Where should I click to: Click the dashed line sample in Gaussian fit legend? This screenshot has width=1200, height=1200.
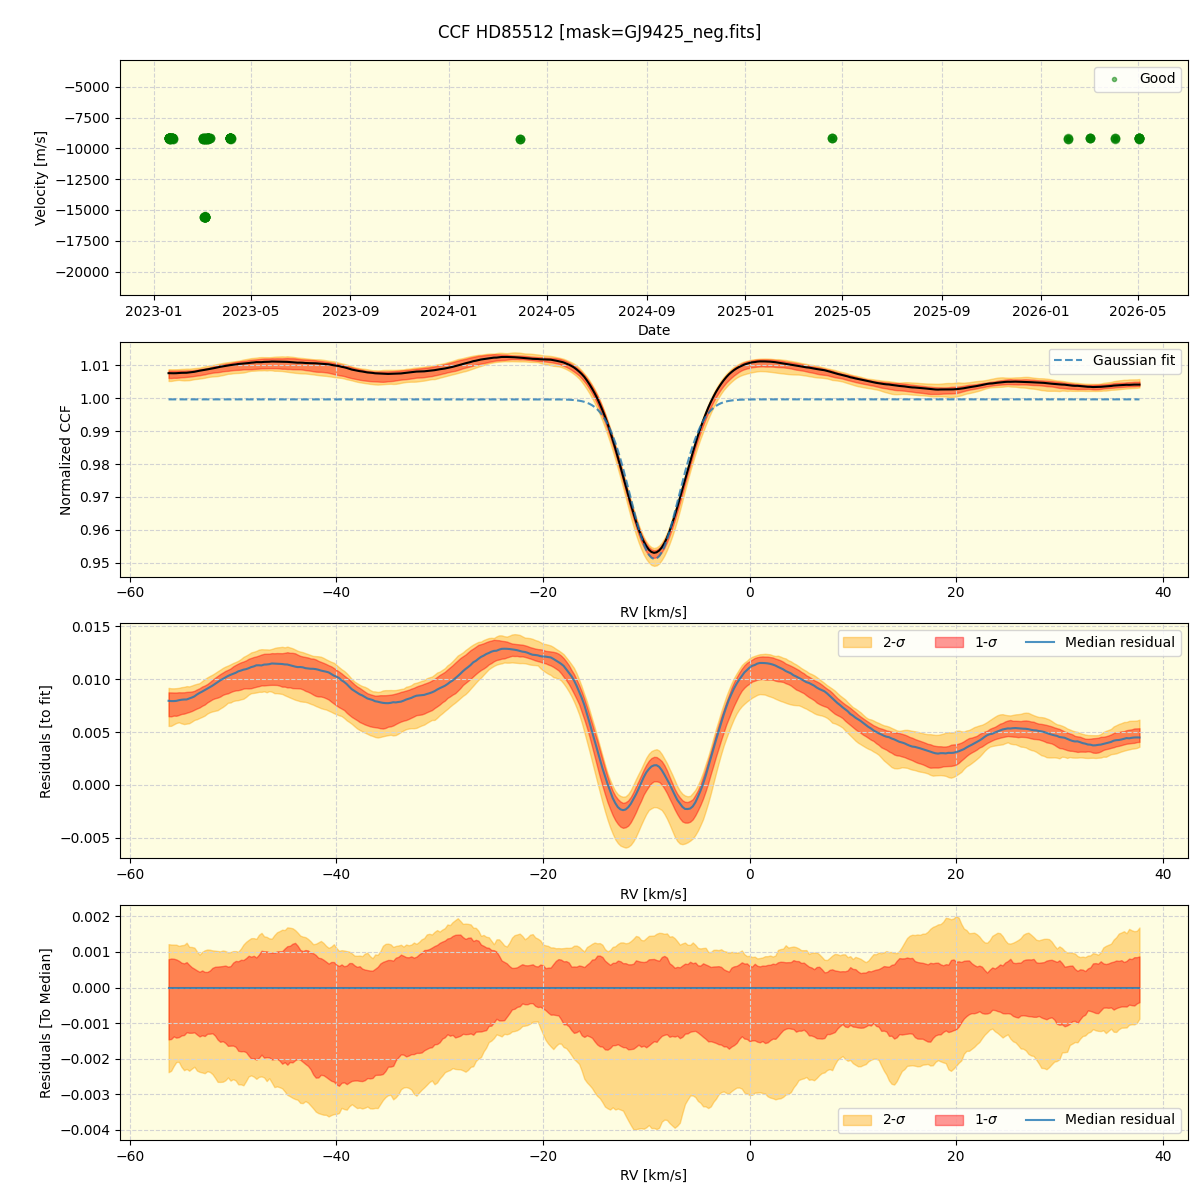1069,361
